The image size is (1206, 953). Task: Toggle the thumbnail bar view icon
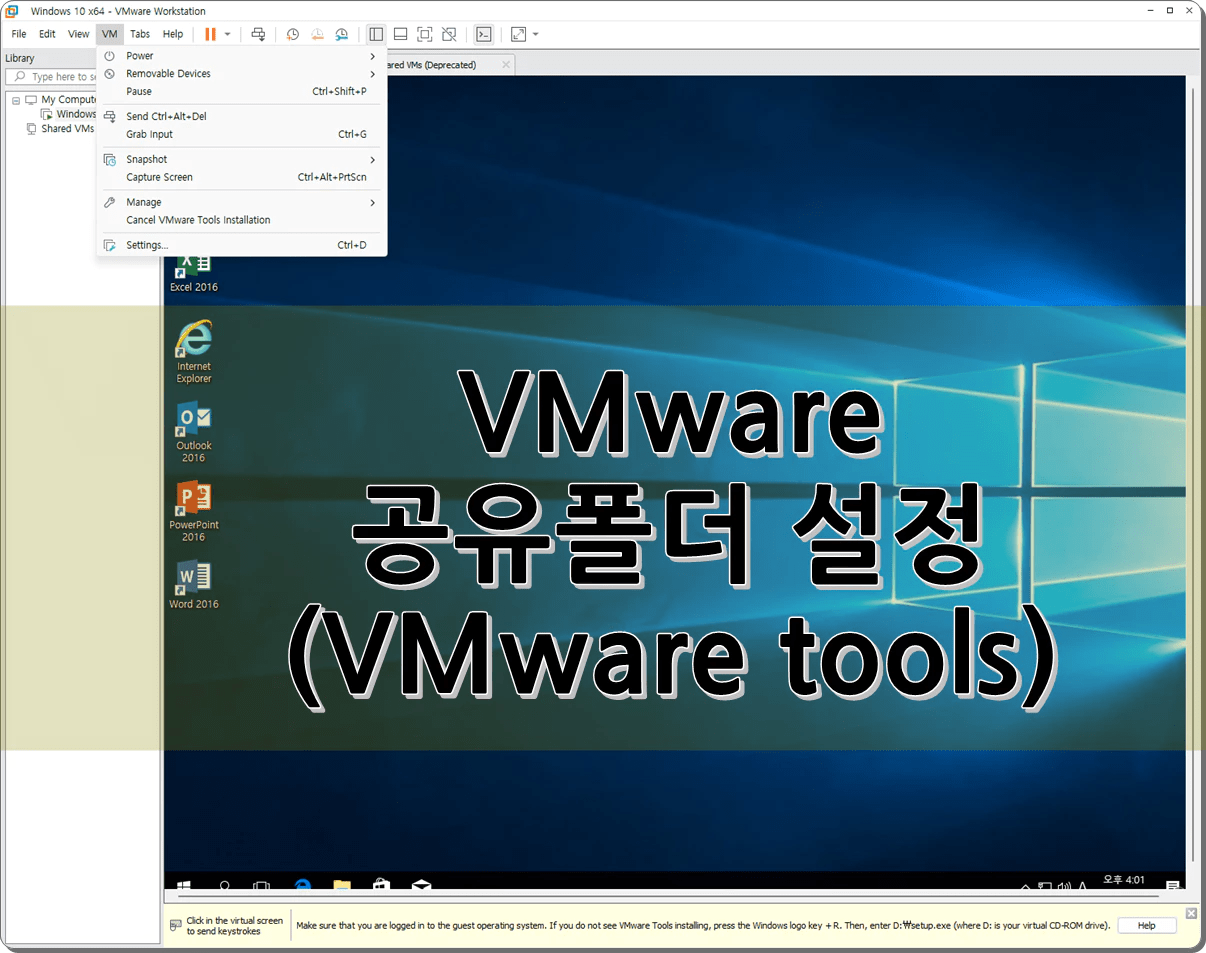coord(400,34)
